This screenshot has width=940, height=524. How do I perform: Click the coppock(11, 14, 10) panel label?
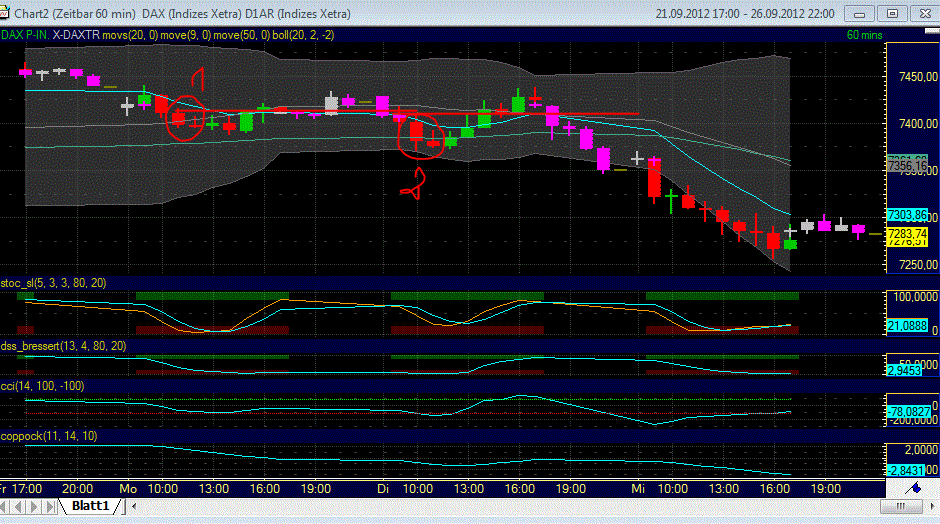(x=49, y=436)
